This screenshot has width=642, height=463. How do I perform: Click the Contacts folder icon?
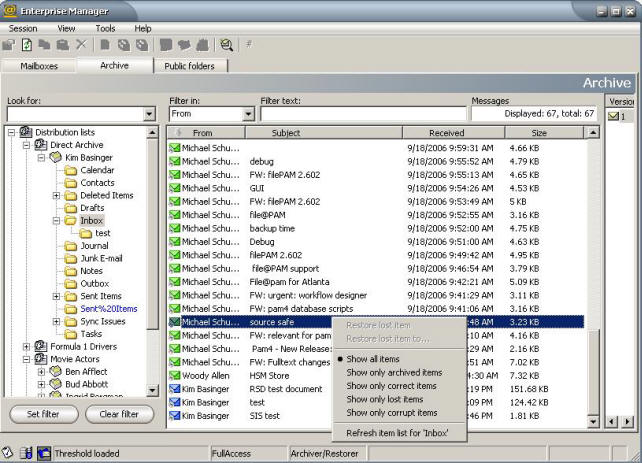point(71,183)
